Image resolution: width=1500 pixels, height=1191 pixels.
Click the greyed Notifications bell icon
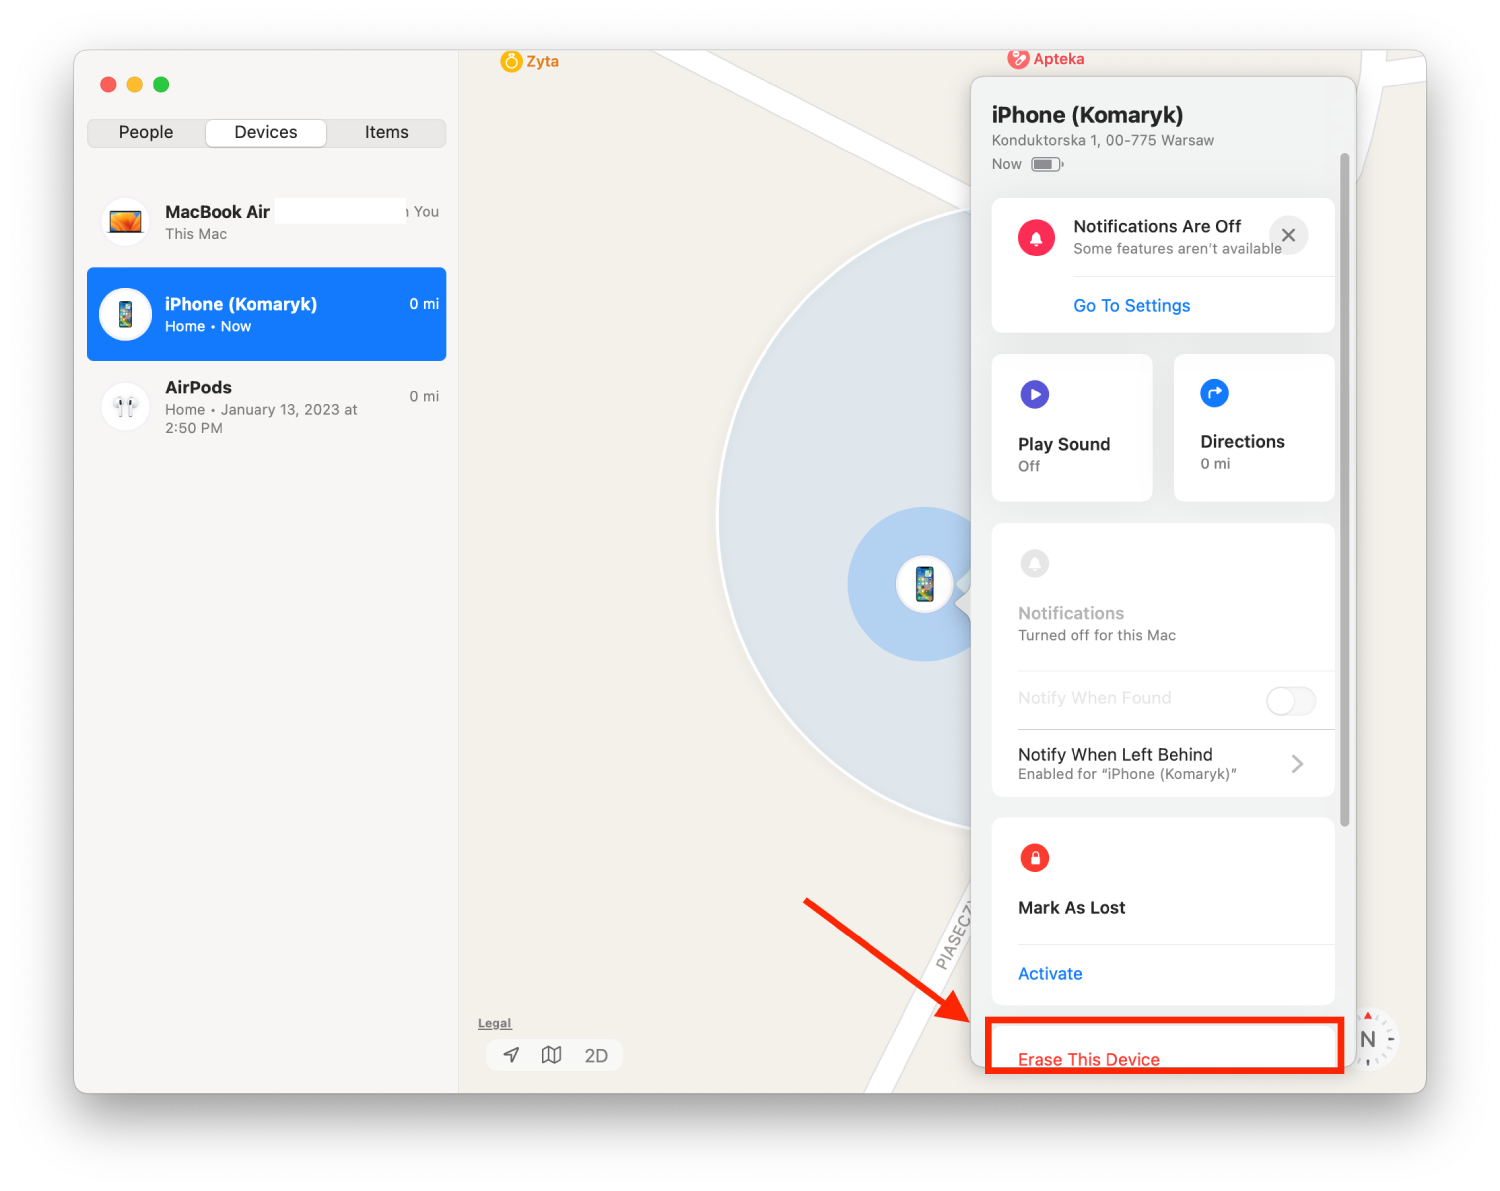pos(1035,563)
